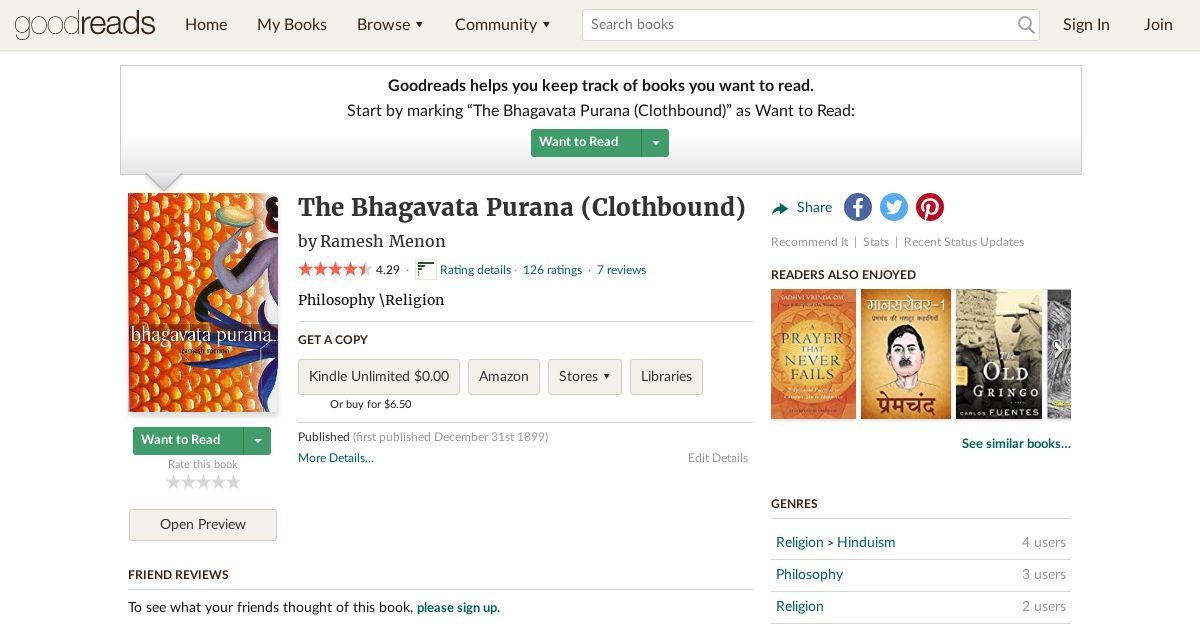This screenshot has height=630, width=1200.
Task: Expand shelf dropdown in top banner
Action: point(656,142)
